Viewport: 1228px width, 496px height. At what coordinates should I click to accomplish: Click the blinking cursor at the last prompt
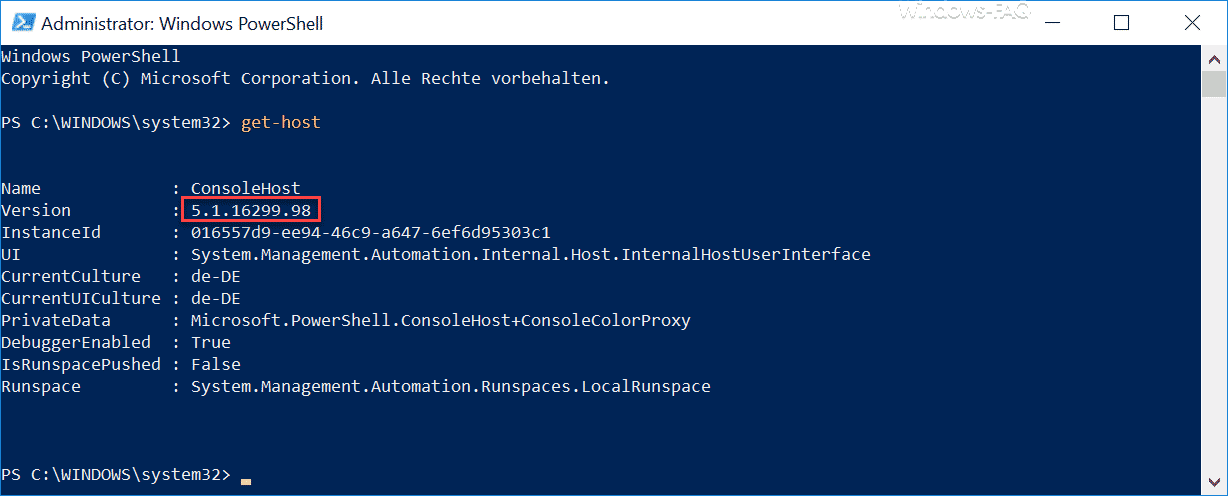tap(246, 481)
